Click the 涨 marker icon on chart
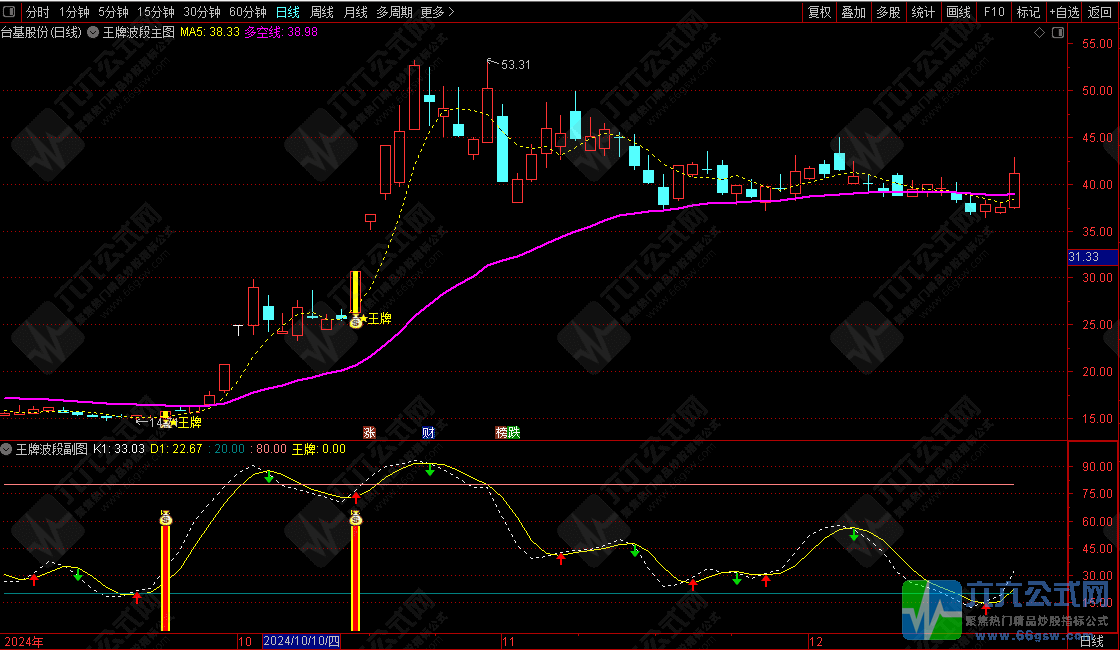Screen dimensions: 1120x650 [x=369, y=432]
